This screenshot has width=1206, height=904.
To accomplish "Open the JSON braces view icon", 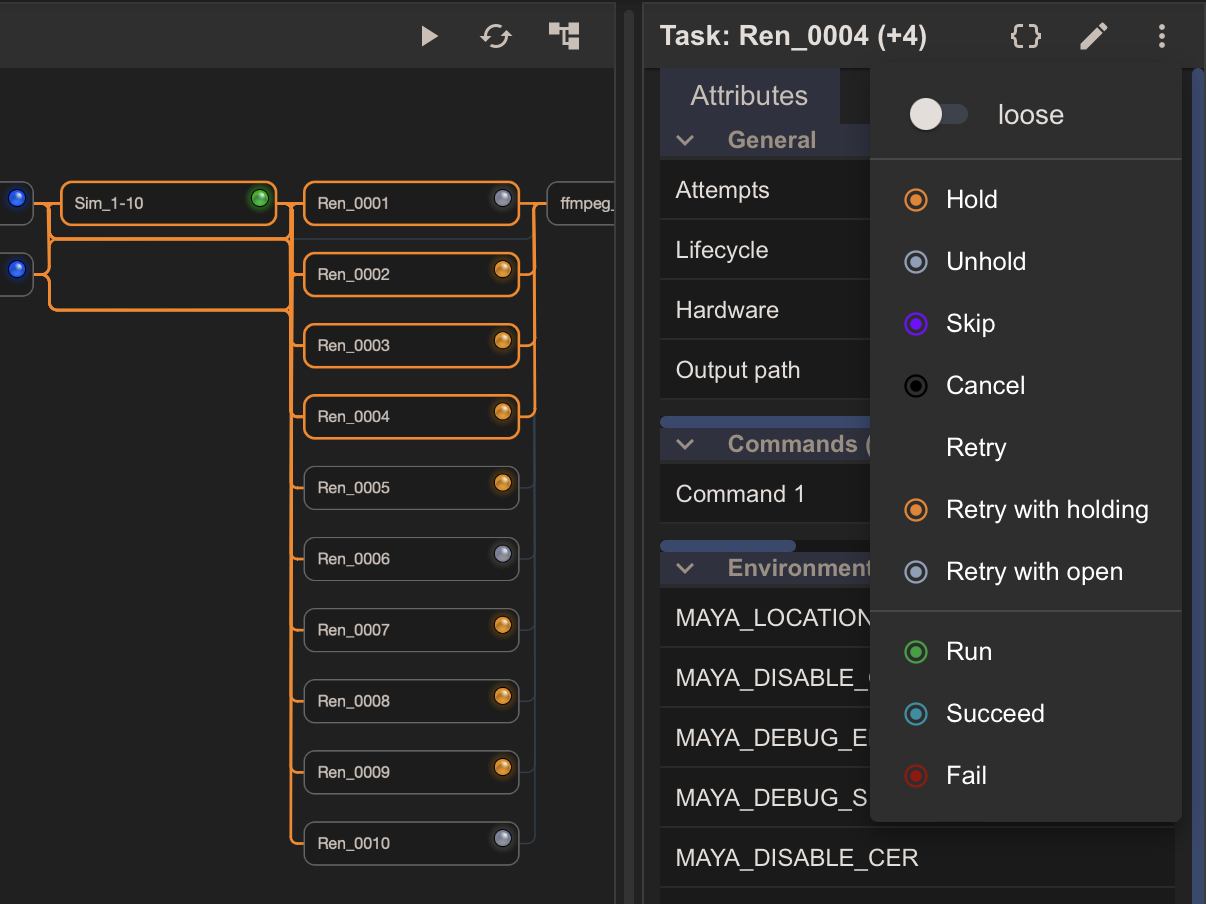I will (x=1026, y=37).
